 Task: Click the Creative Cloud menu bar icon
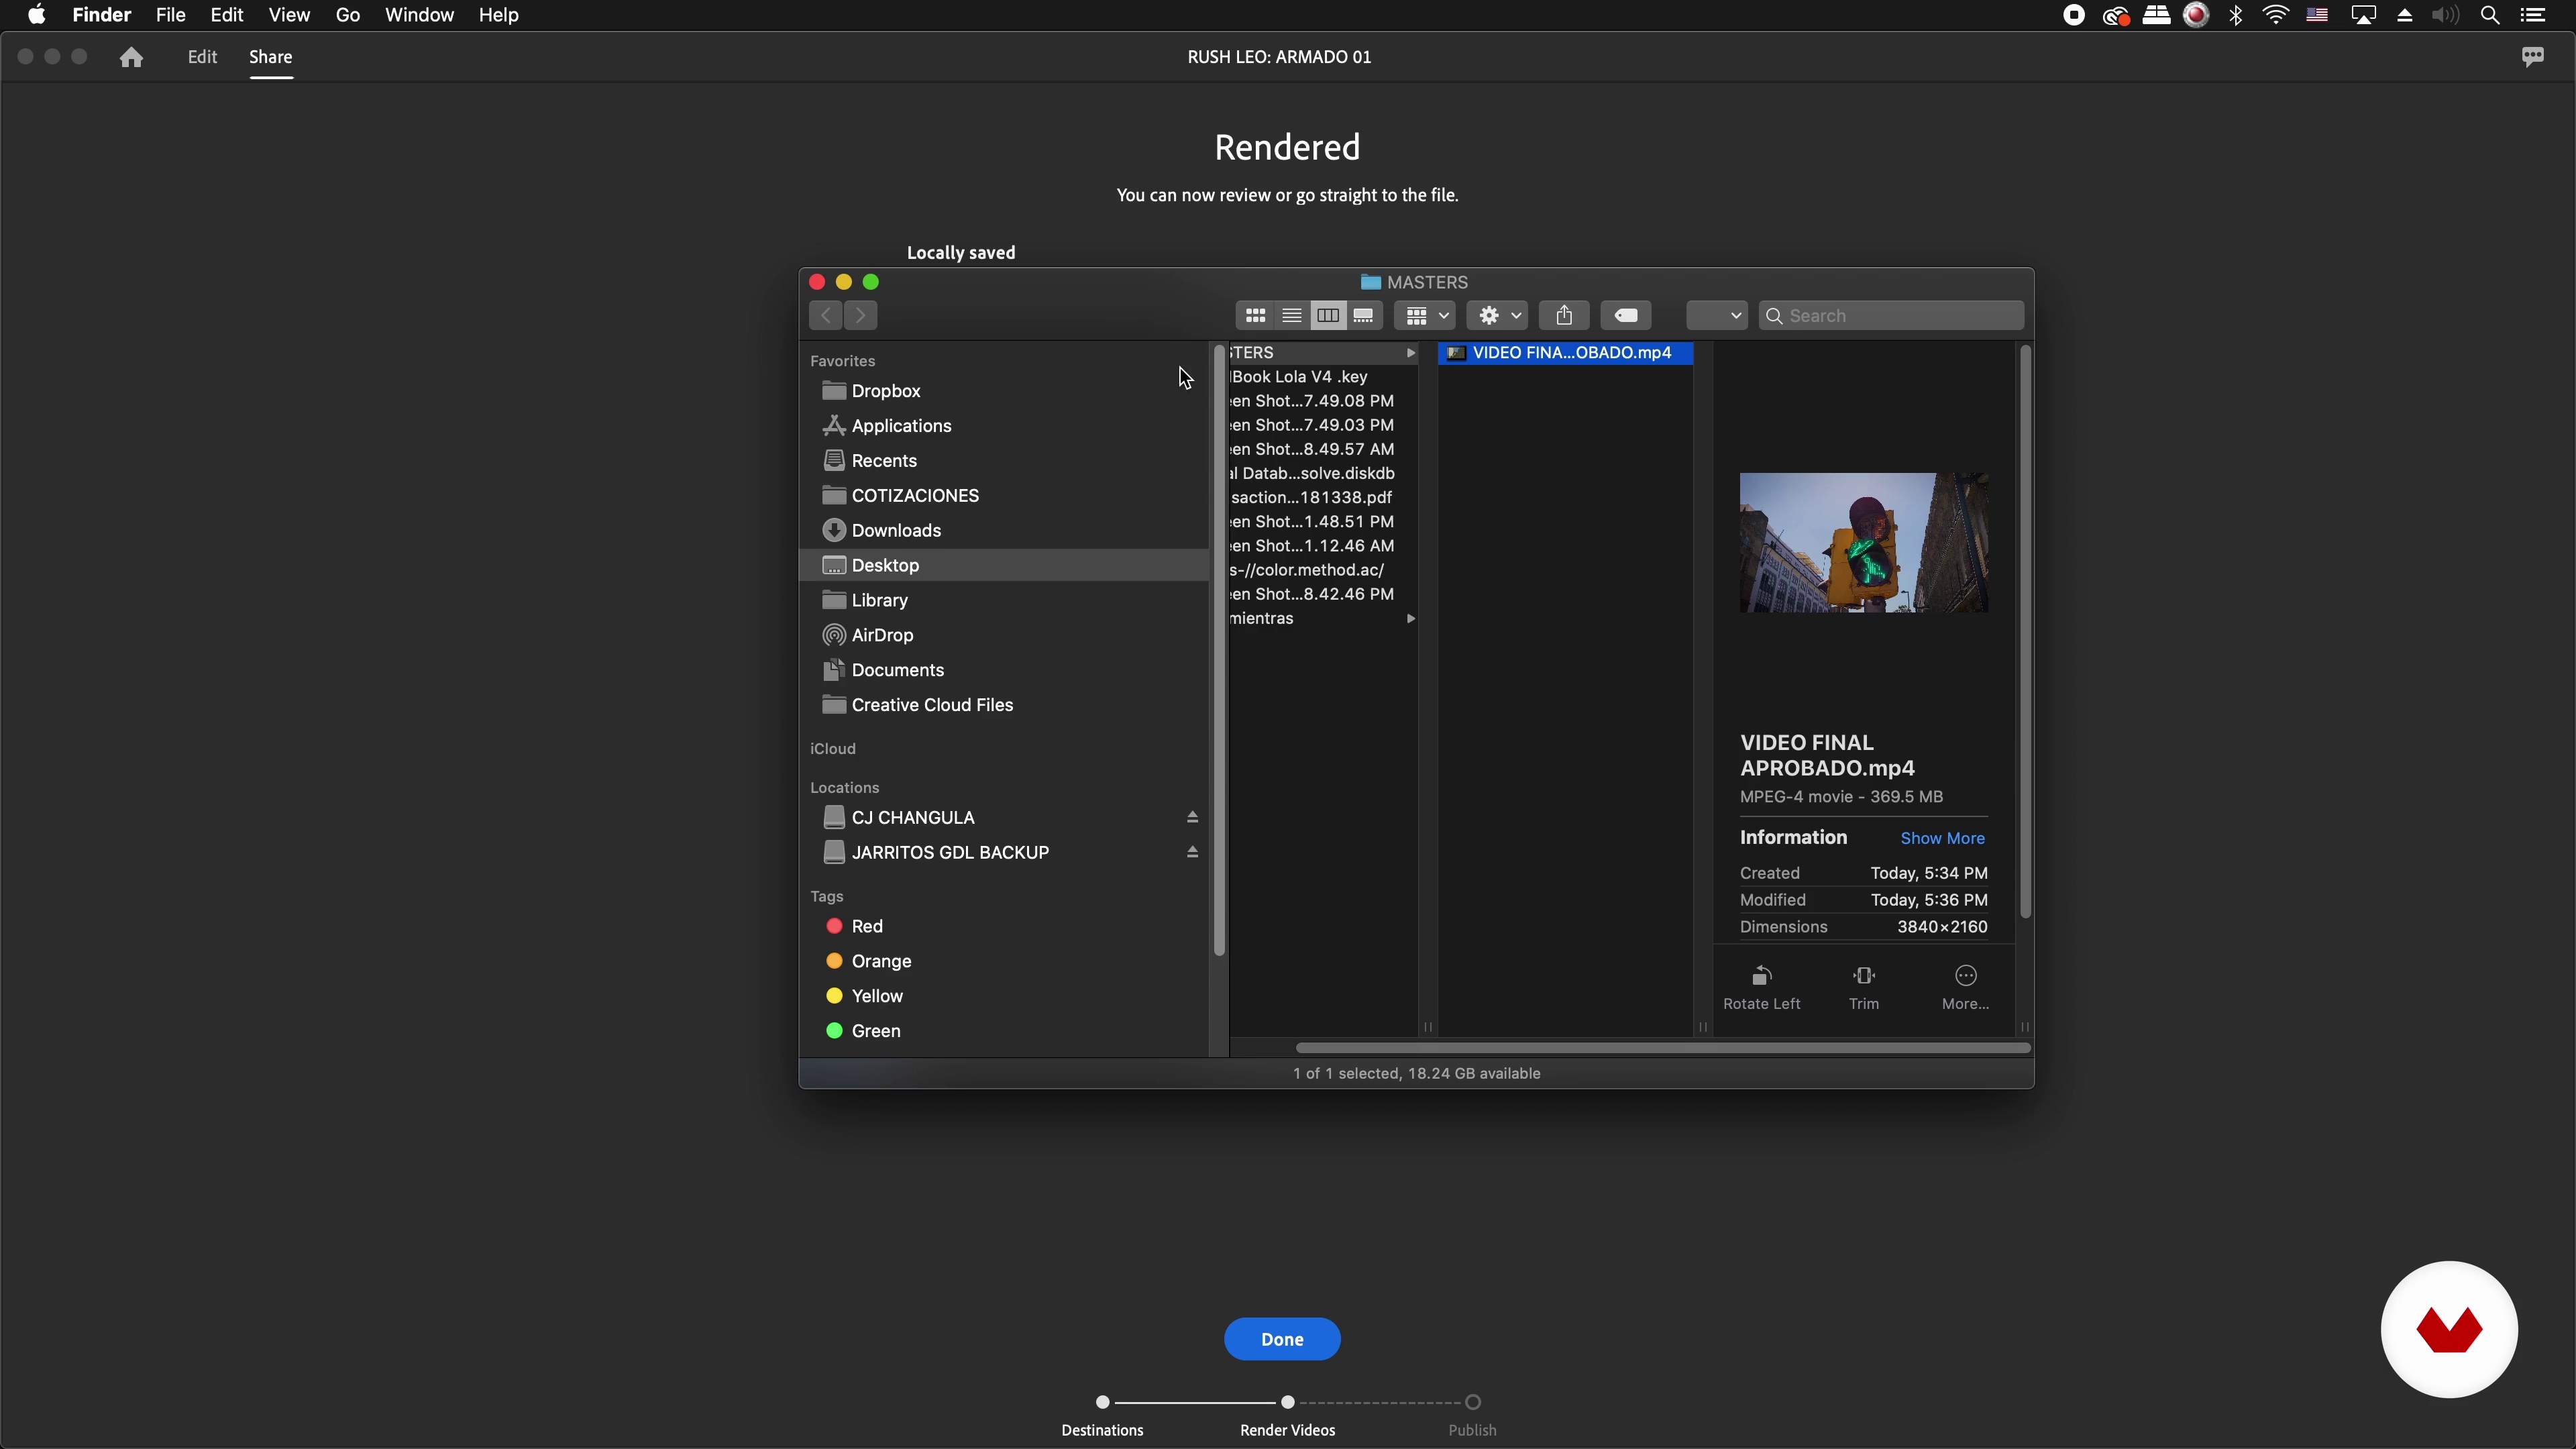2115,15
